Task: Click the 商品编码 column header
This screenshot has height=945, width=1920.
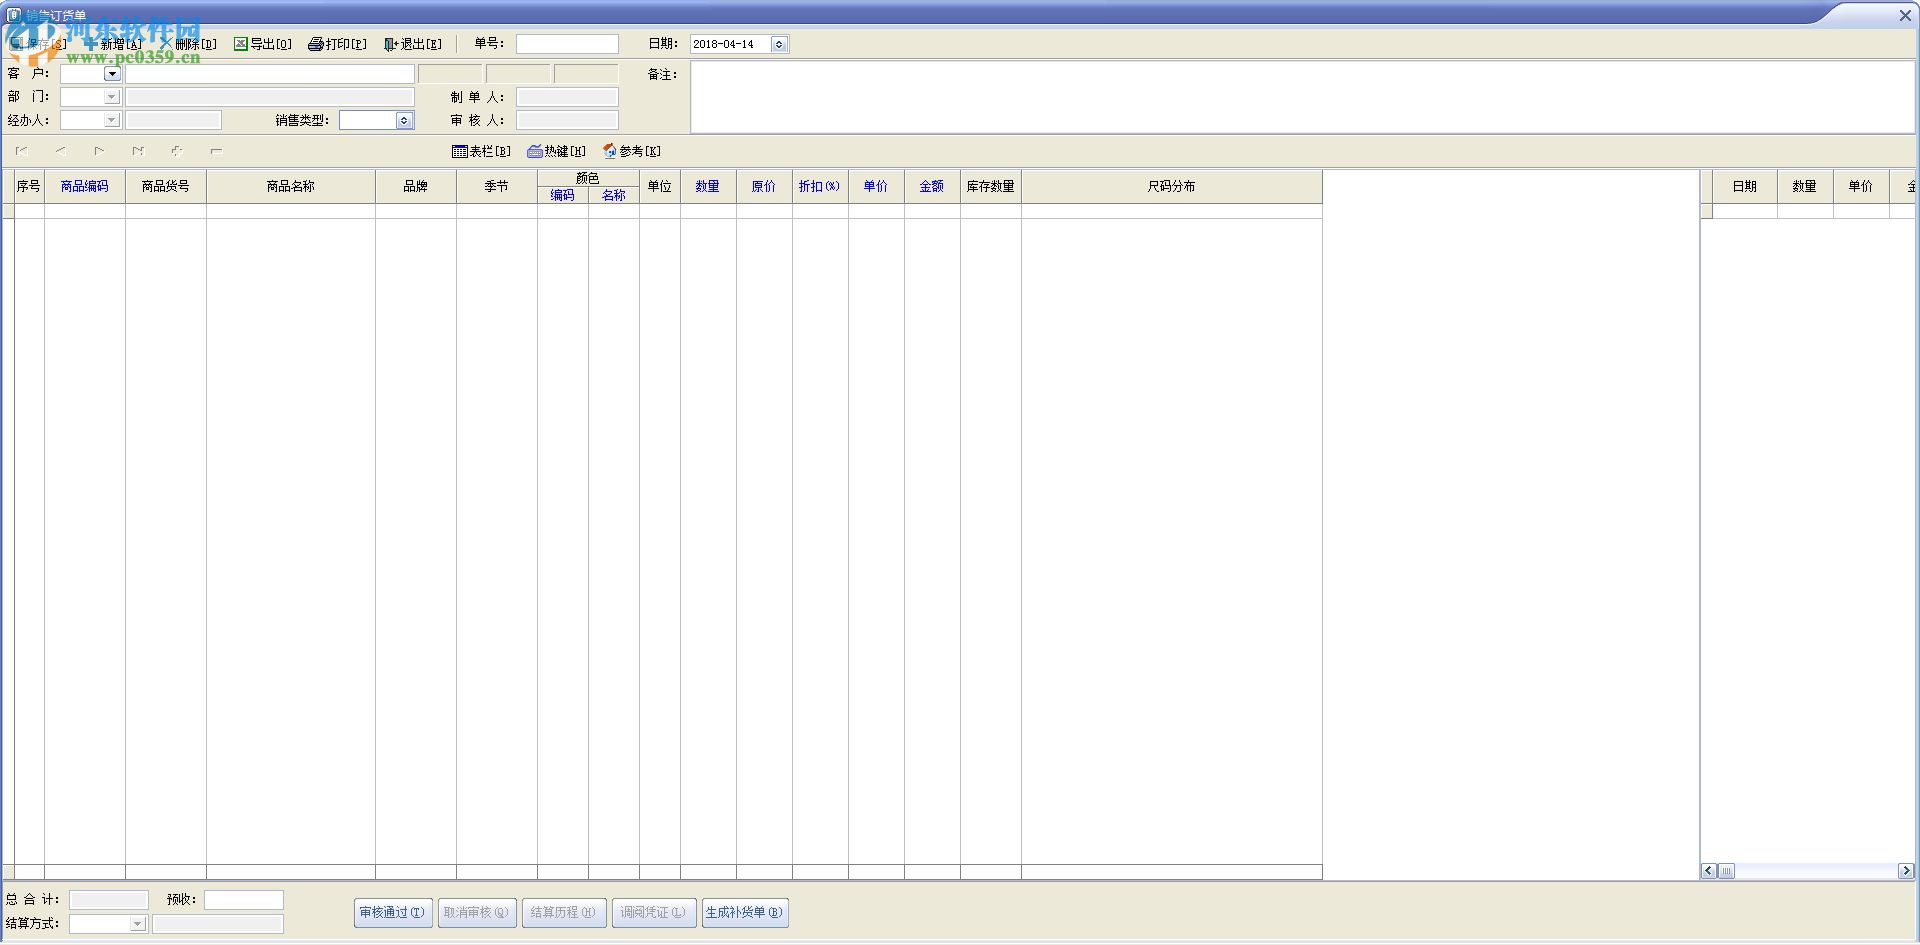Action: point(85,187)
